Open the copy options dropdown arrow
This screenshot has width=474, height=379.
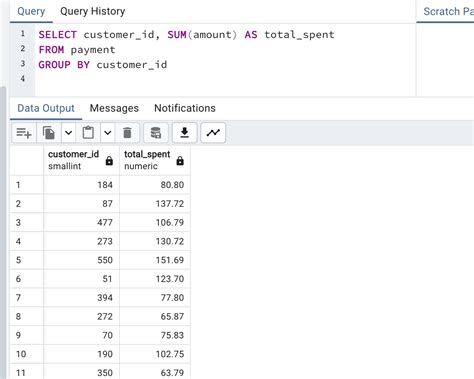click(x=68, y=133)
